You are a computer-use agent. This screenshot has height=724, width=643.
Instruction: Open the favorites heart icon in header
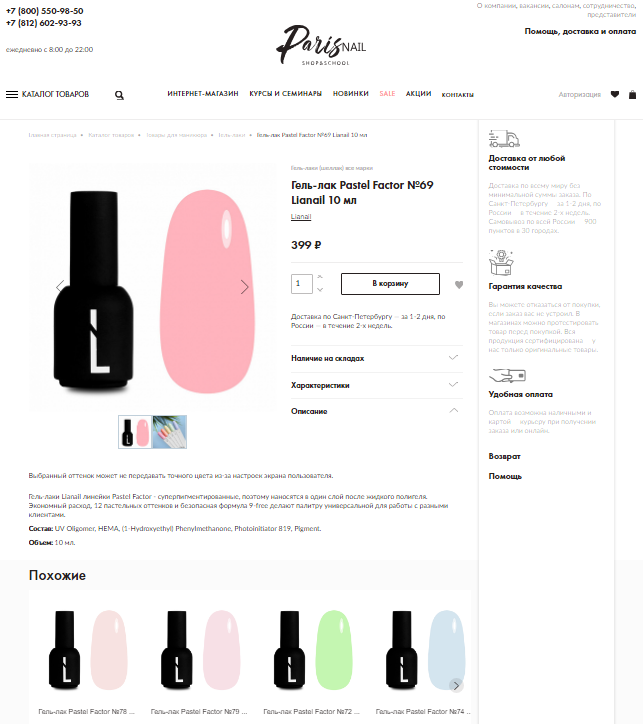[x=614, y=94]
